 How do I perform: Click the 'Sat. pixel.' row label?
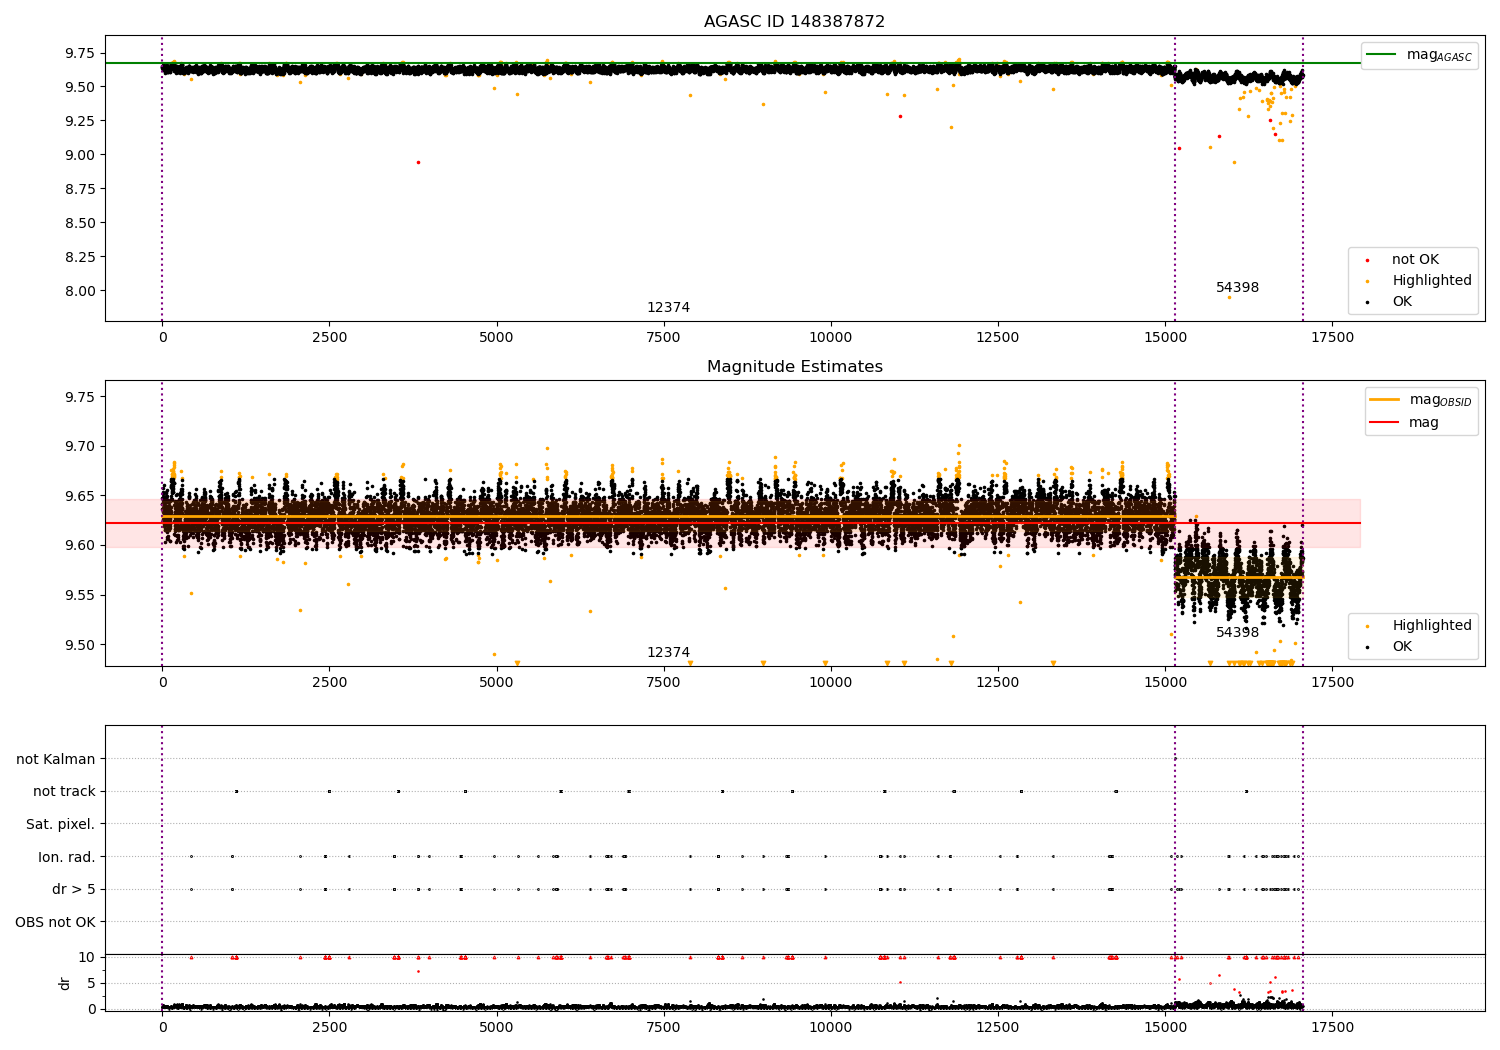click(61, 825)
